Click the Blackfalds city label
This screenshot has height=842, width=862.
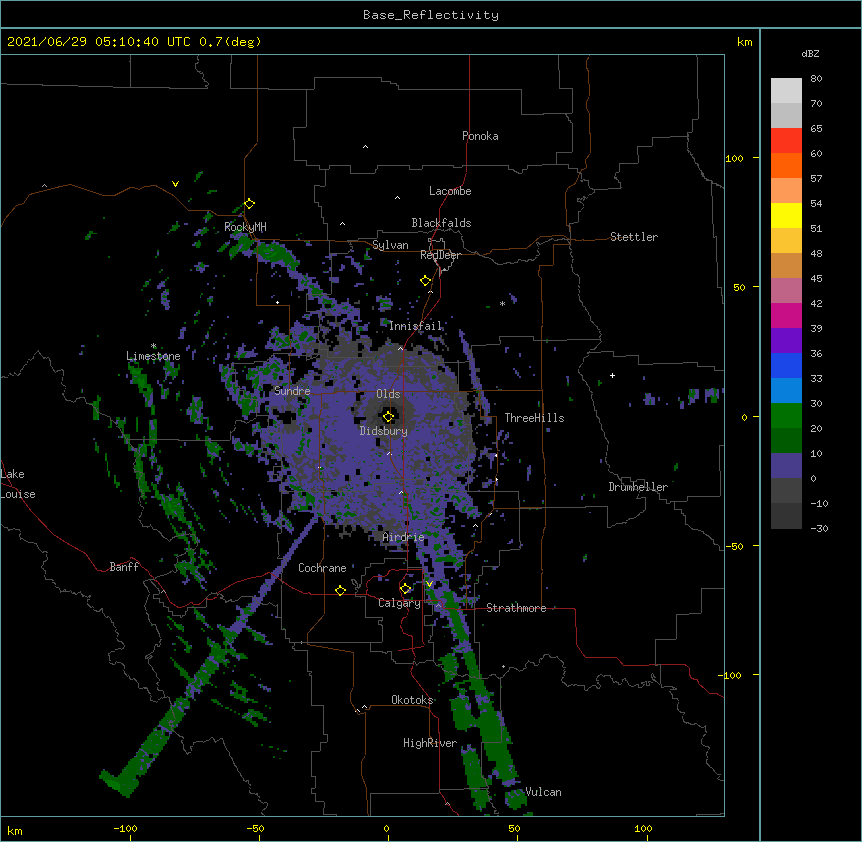coord(441,223)
